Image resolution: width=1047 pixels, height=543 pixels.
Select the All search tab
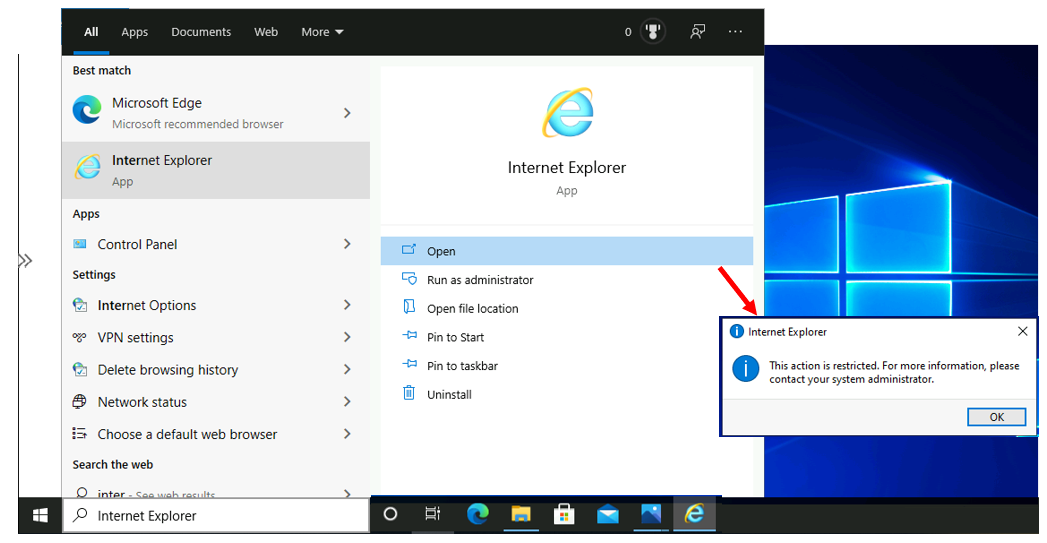pos(91,31)
